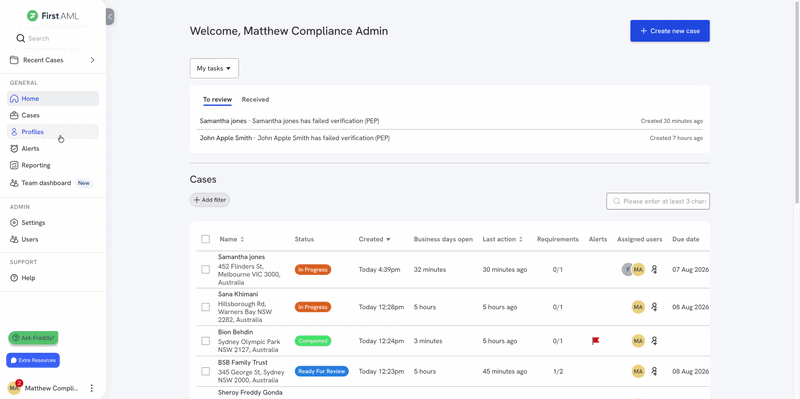
Task: Click the assign-user icon in BSB Family Trust row
Action: tap(655, 371)
